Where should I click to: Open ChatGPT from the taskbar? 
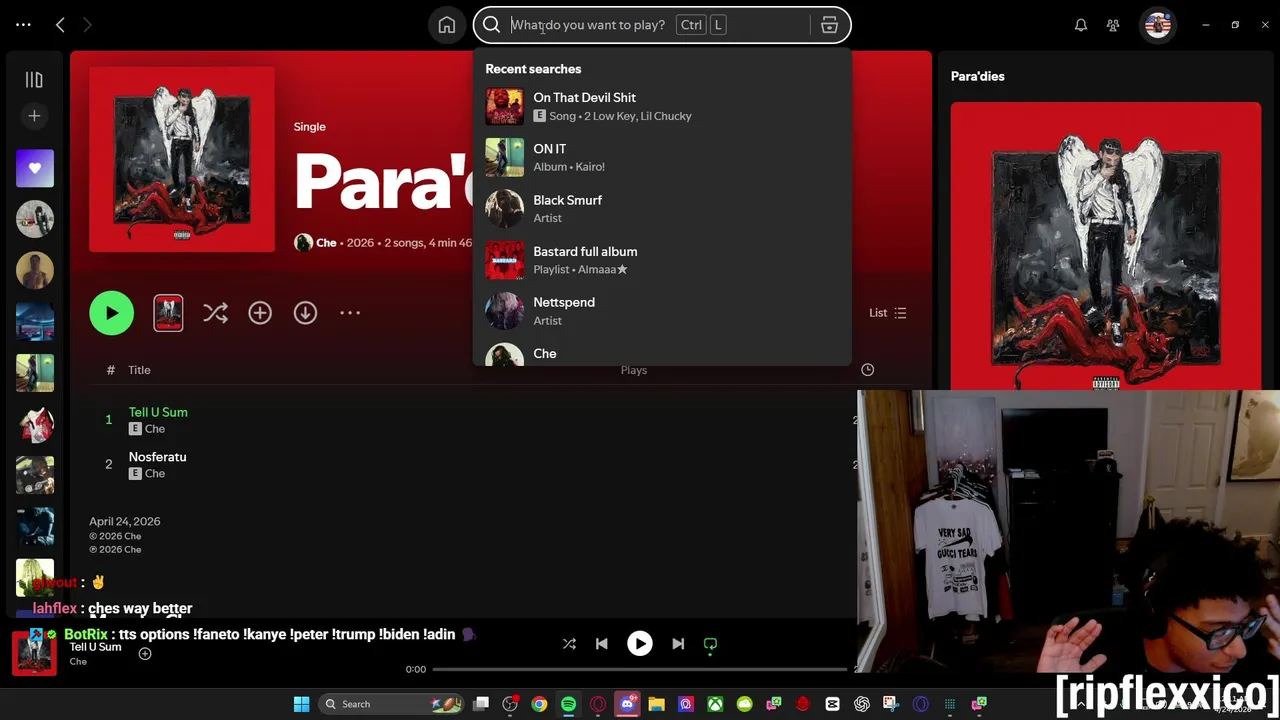tap(862, 704)
